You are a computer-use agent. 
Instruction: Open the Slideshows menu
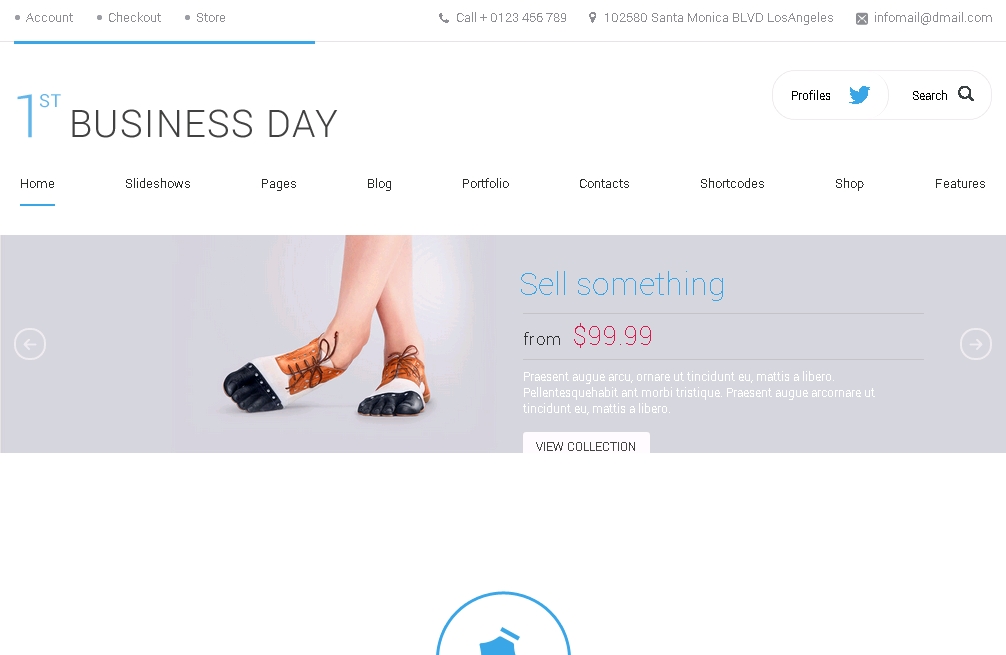[158, 184]
